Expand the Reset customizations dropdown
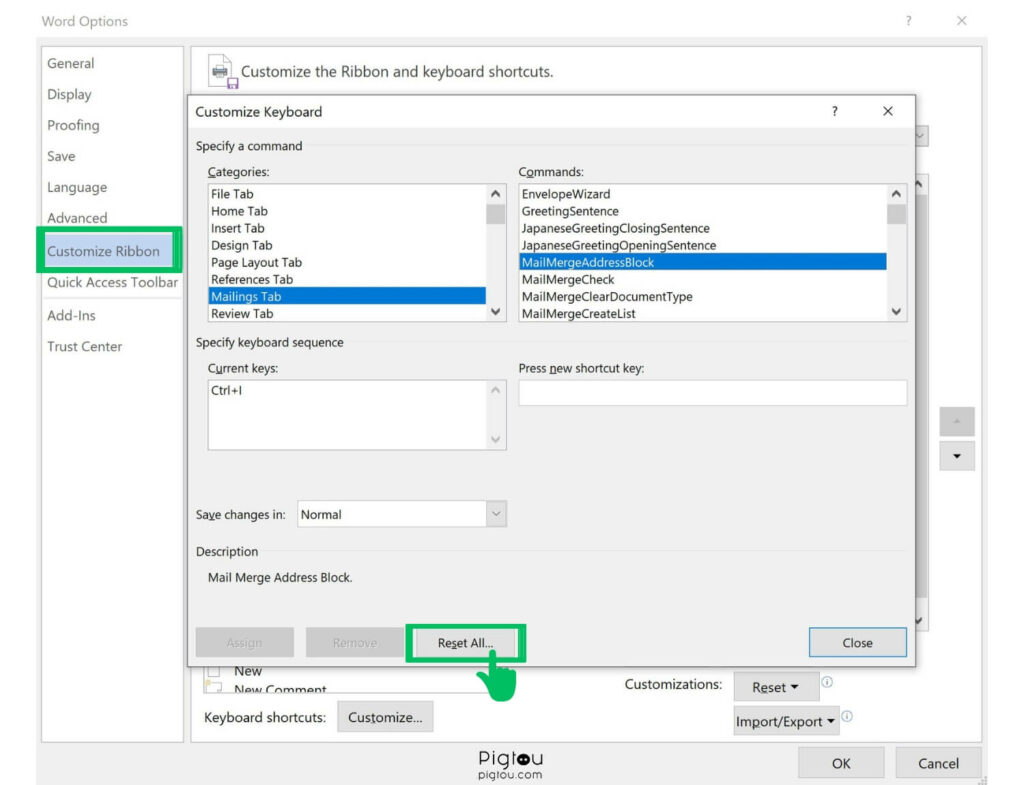Image resolution: width=1024 pixels, height=785 pixels. [x=776, y=687]
